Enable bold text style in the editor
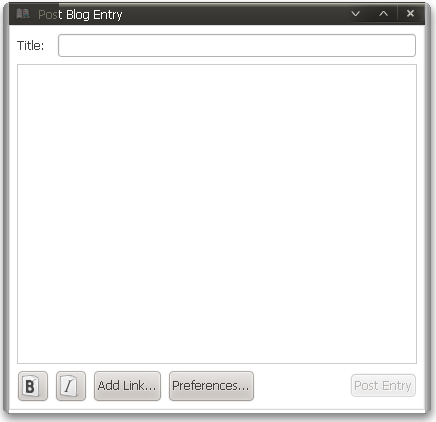 pyautogui.click(x=33, y=386)
